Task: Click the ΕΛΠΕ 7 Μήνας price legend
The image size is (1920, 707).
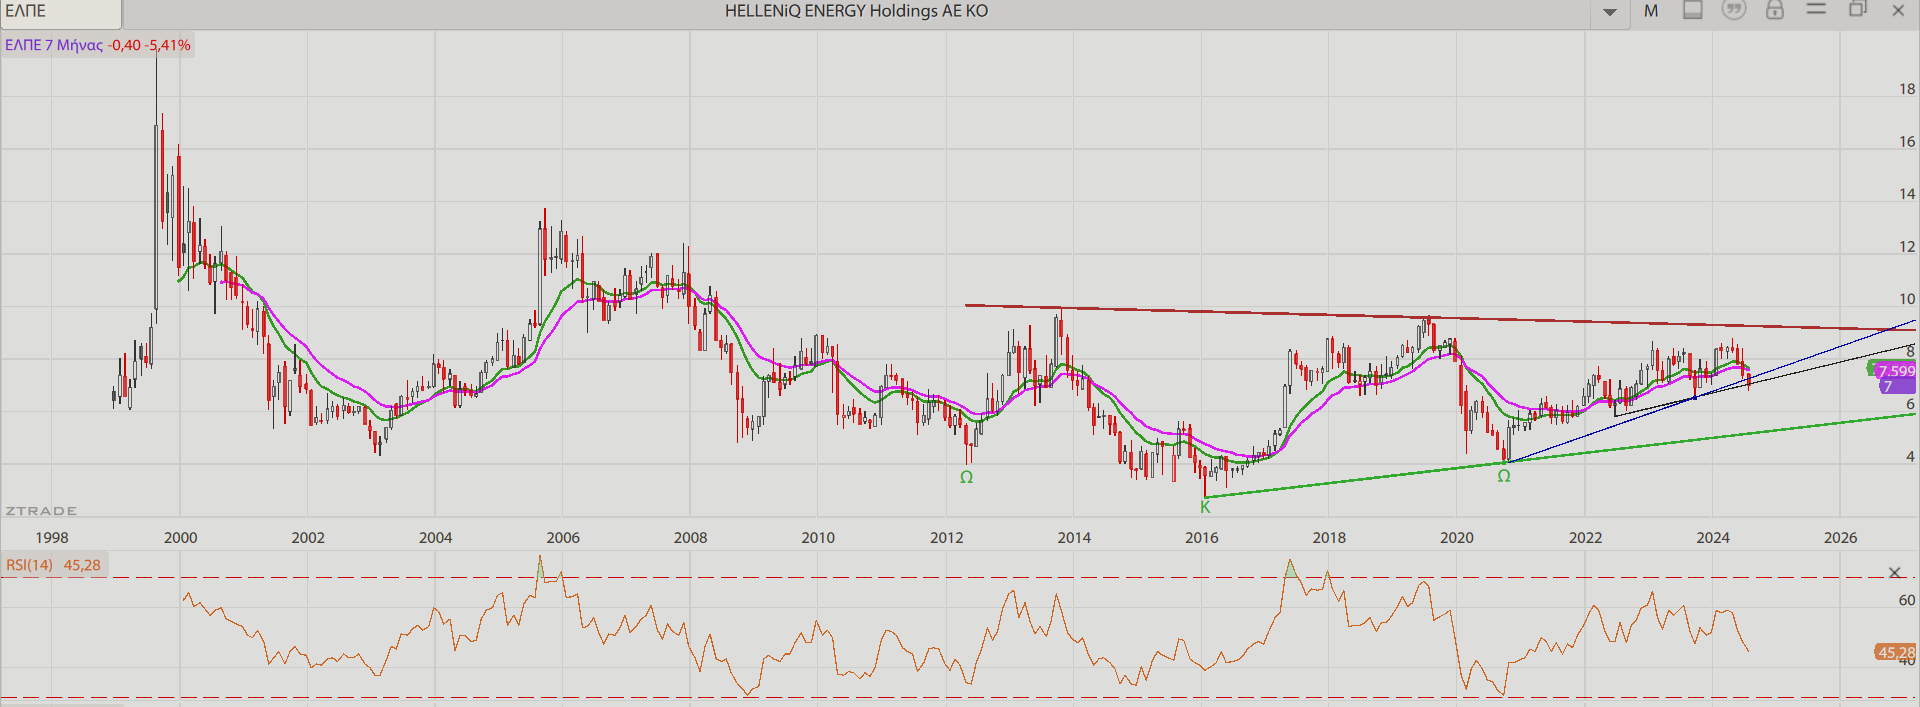Action: pos(97,45)
